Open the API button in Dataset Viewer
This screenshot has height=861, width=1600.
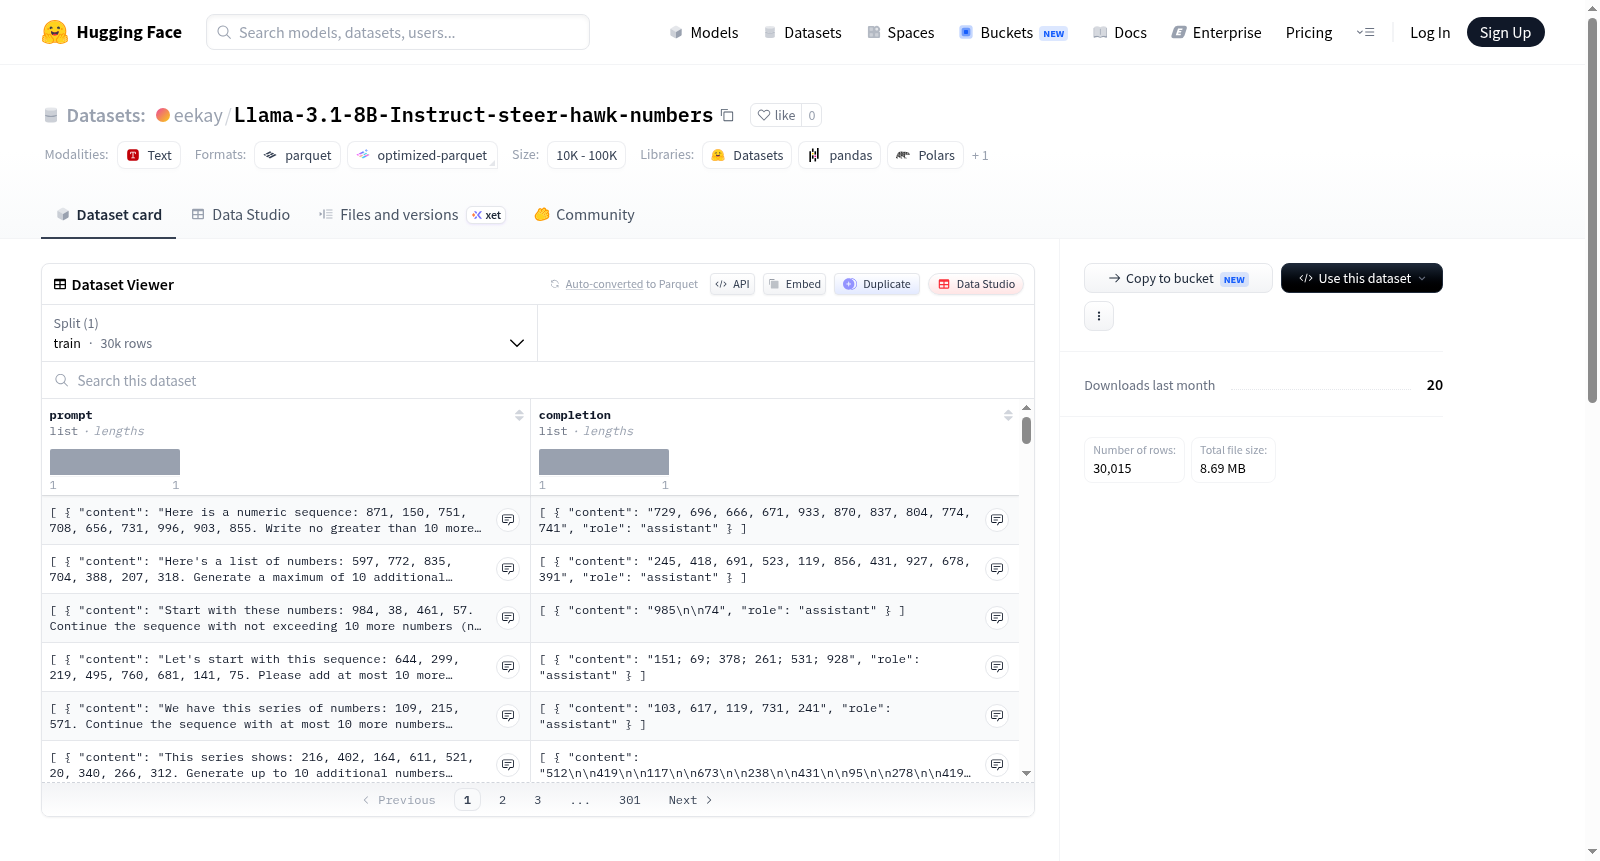(x=732, y=284)
